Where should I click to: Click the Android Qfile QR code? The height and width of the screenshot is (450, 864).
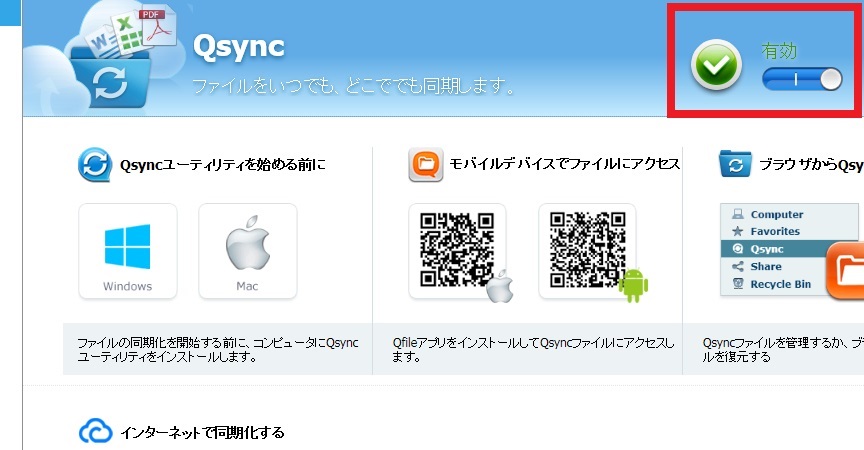coord(587,251)
